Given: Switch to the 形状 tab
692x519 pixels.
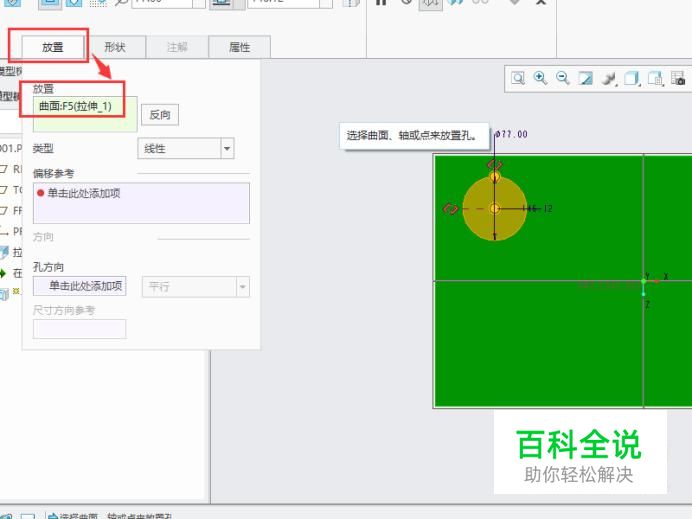Looking at the screenshot, I should 115,47.
